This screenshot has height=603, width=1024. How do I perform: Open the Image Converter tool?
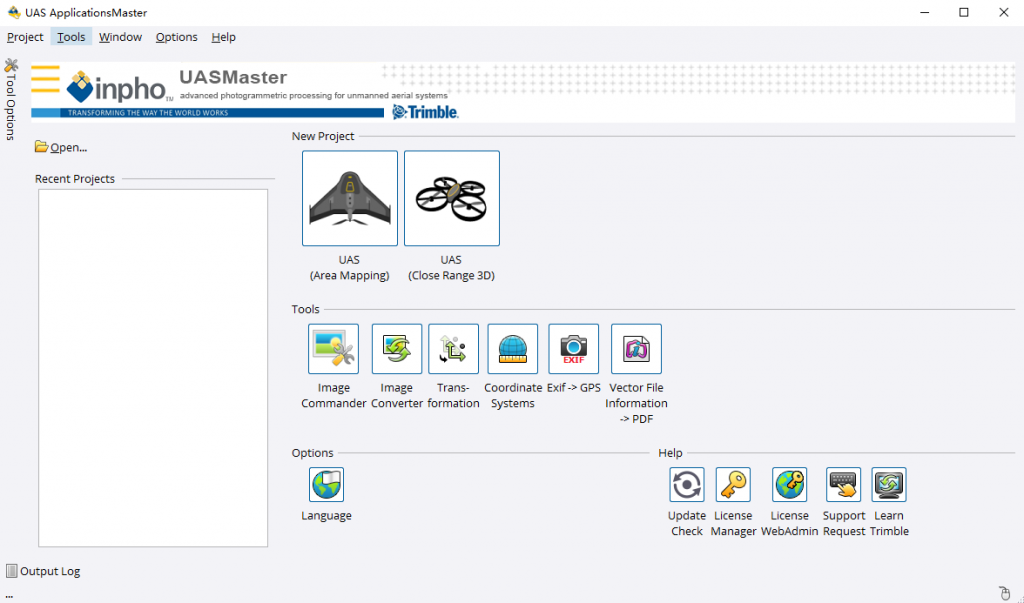(397, 349)
